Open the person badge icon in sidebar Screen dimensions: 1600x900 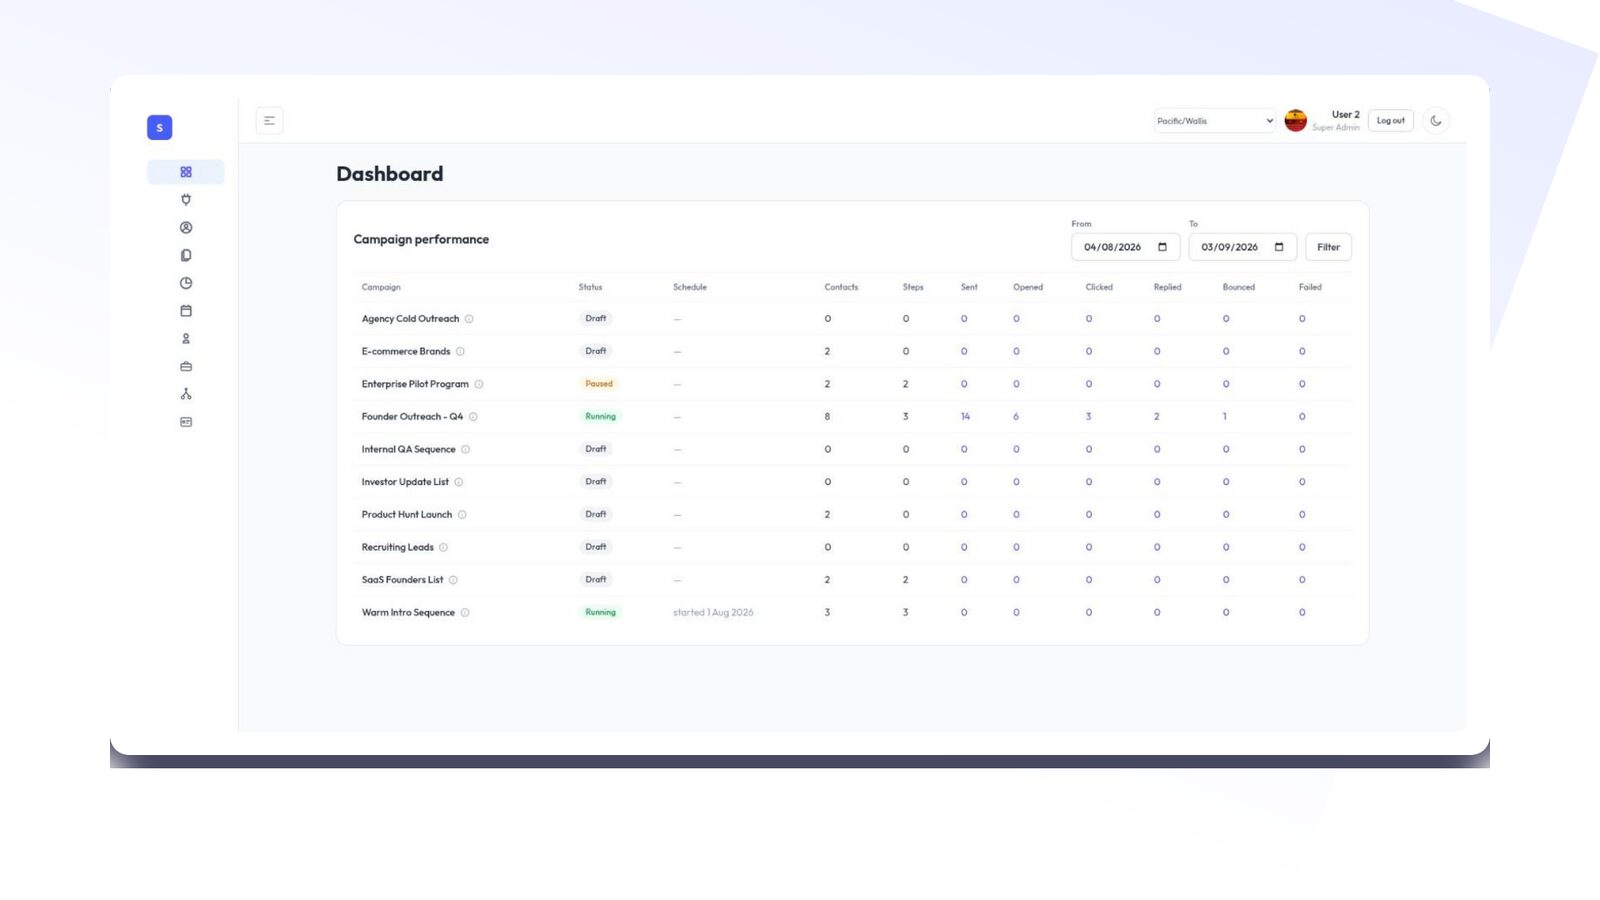tap(186, 339)
